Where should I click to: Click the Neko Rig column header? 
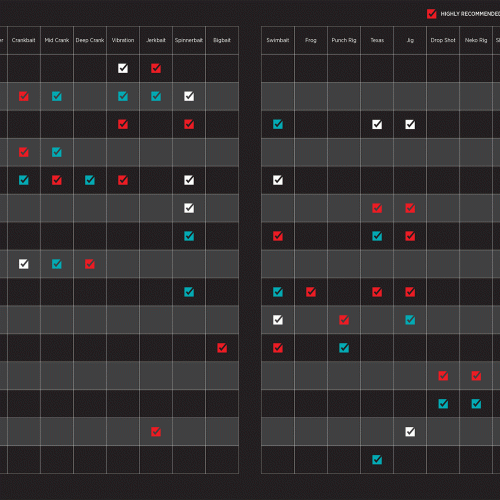point(476,40)
